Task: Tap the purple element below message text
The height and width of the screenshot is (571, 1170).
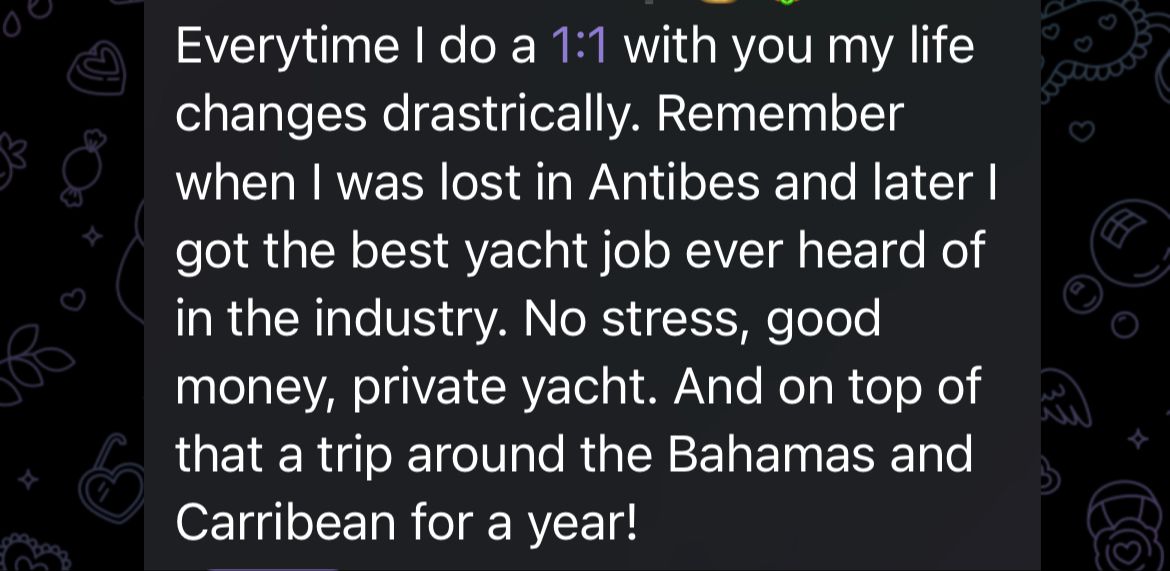Action: tap(272, 568)
